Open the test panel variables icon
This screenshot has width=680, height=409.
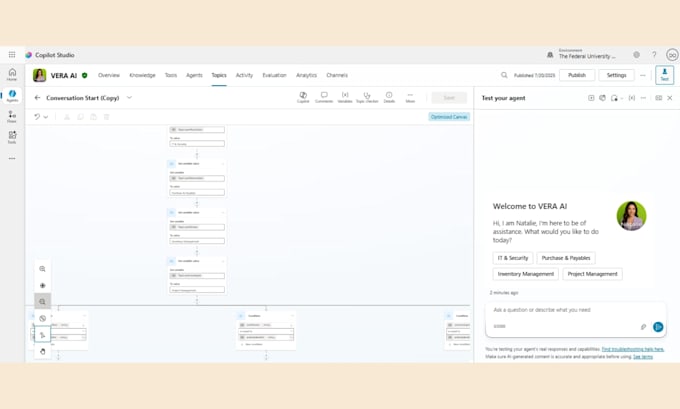(631, 98)
